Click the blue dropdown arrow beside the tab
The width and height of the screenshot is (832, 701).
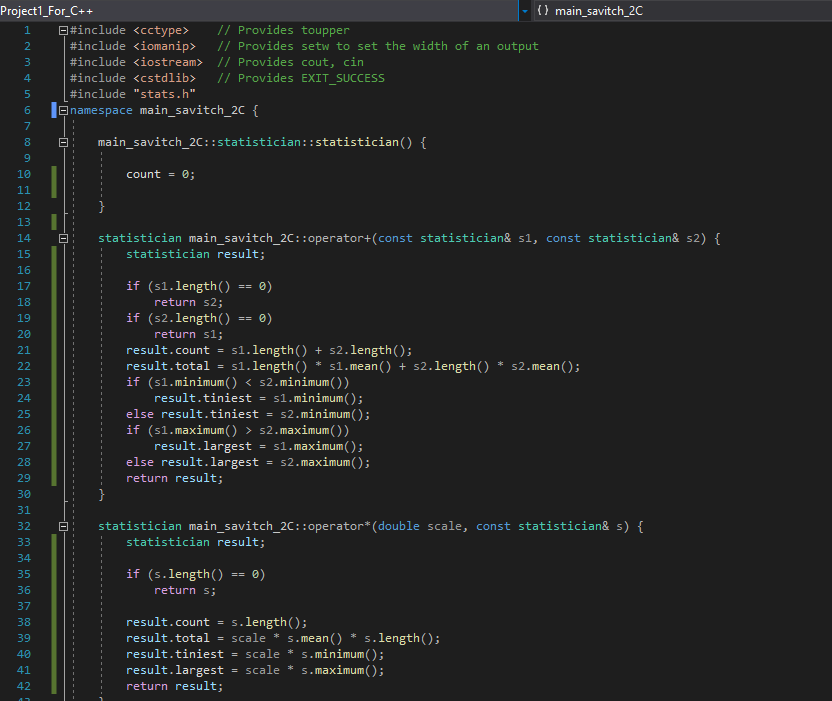point(523,10)
